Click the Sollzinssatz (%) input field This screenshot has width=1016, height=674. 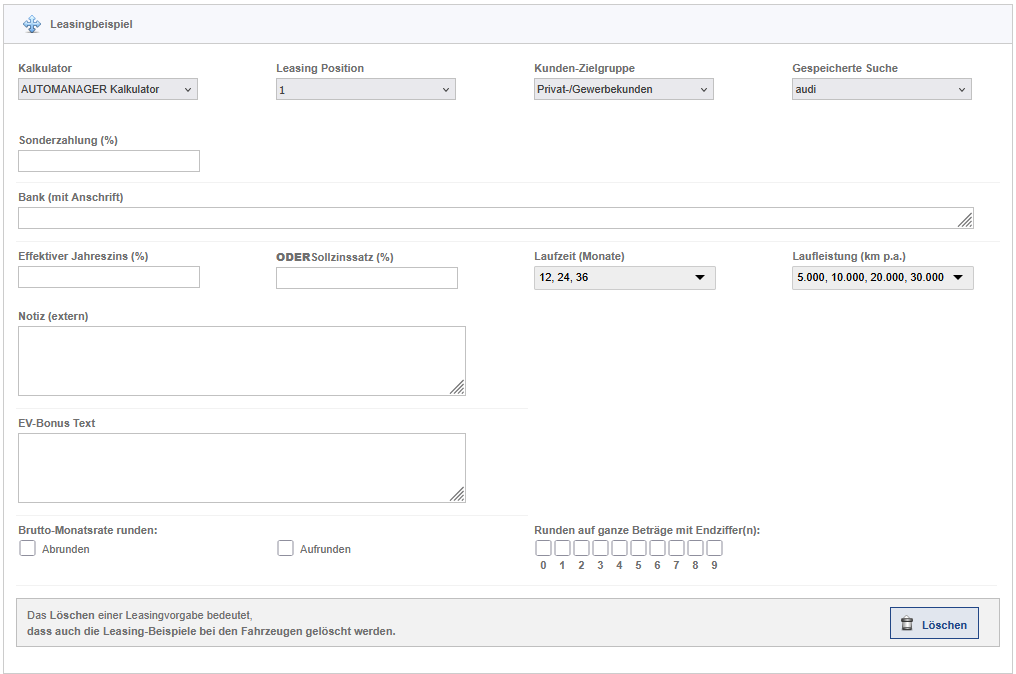tap(367, 278)
